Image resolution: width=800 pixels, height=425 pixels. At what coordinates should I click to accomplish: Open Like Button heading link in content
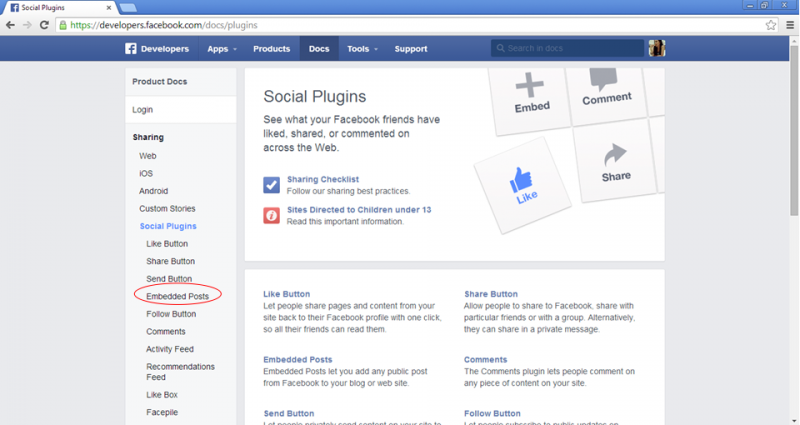coord(286,294)
